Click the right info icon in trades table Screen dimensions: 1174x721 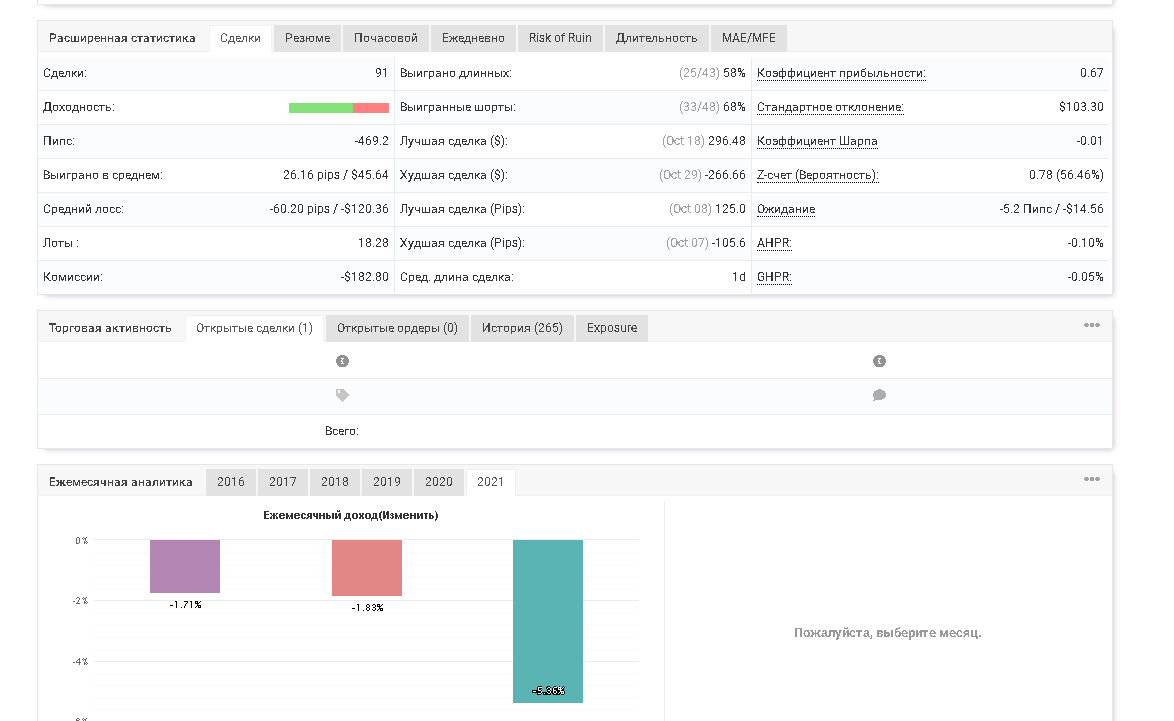pos(879,361)
